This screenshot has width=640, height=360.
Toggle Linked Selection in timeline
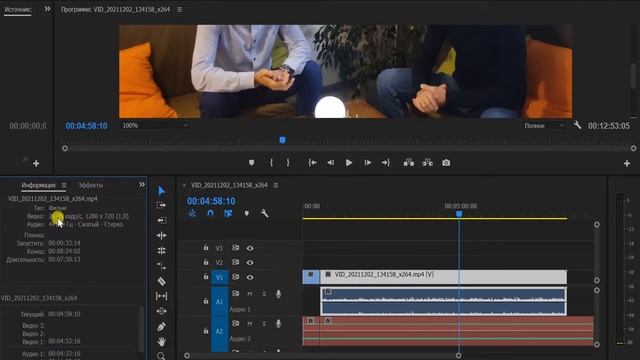pyautogui.click(x=228, y=213)
